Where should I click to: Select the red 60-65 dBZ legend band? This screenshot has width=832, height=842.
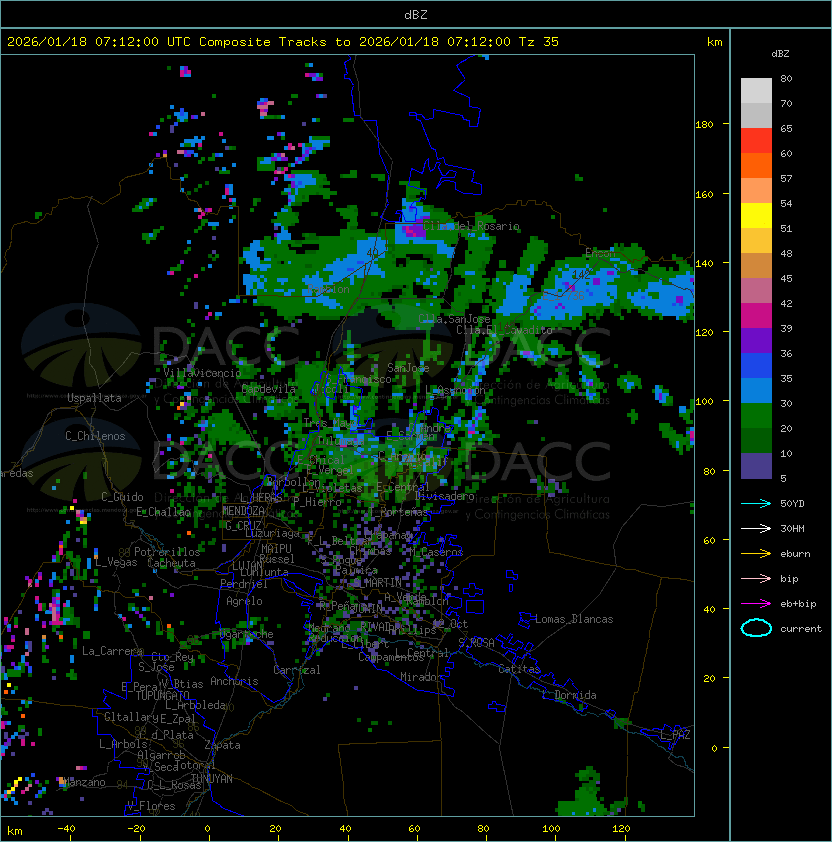(756, 141)
